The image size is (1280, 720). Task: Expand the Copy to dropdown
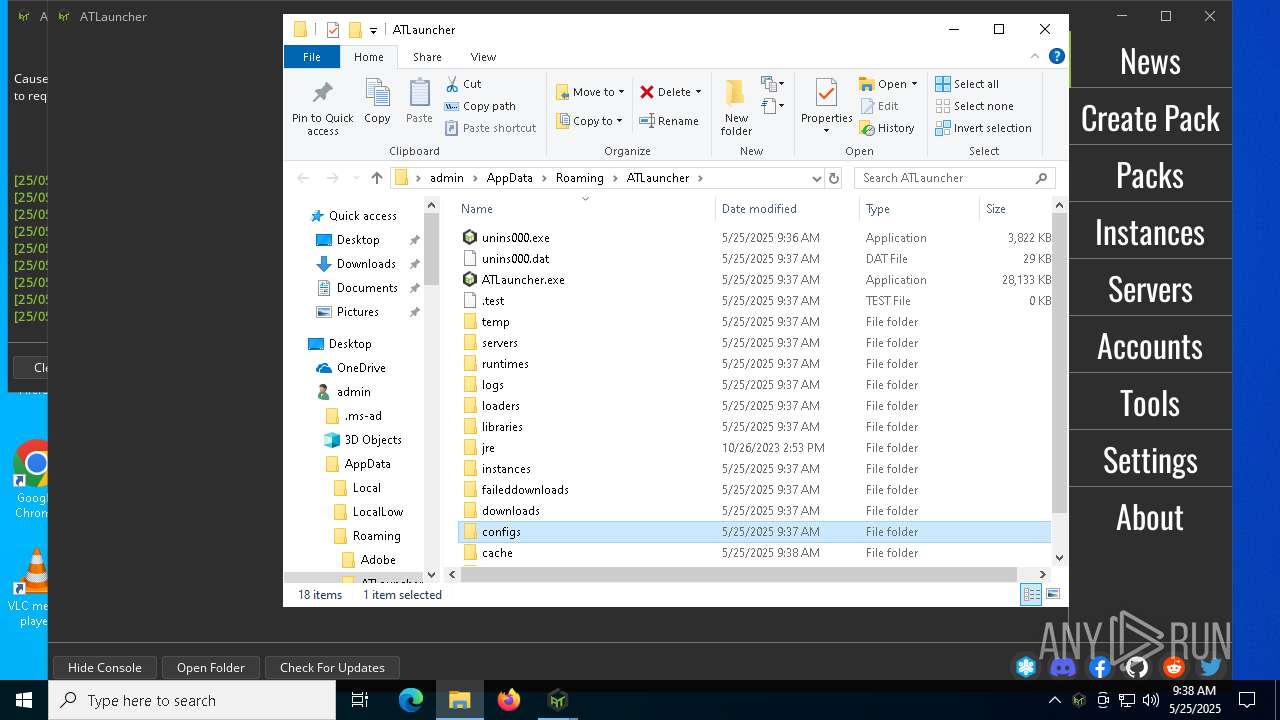tap(620, 121)
